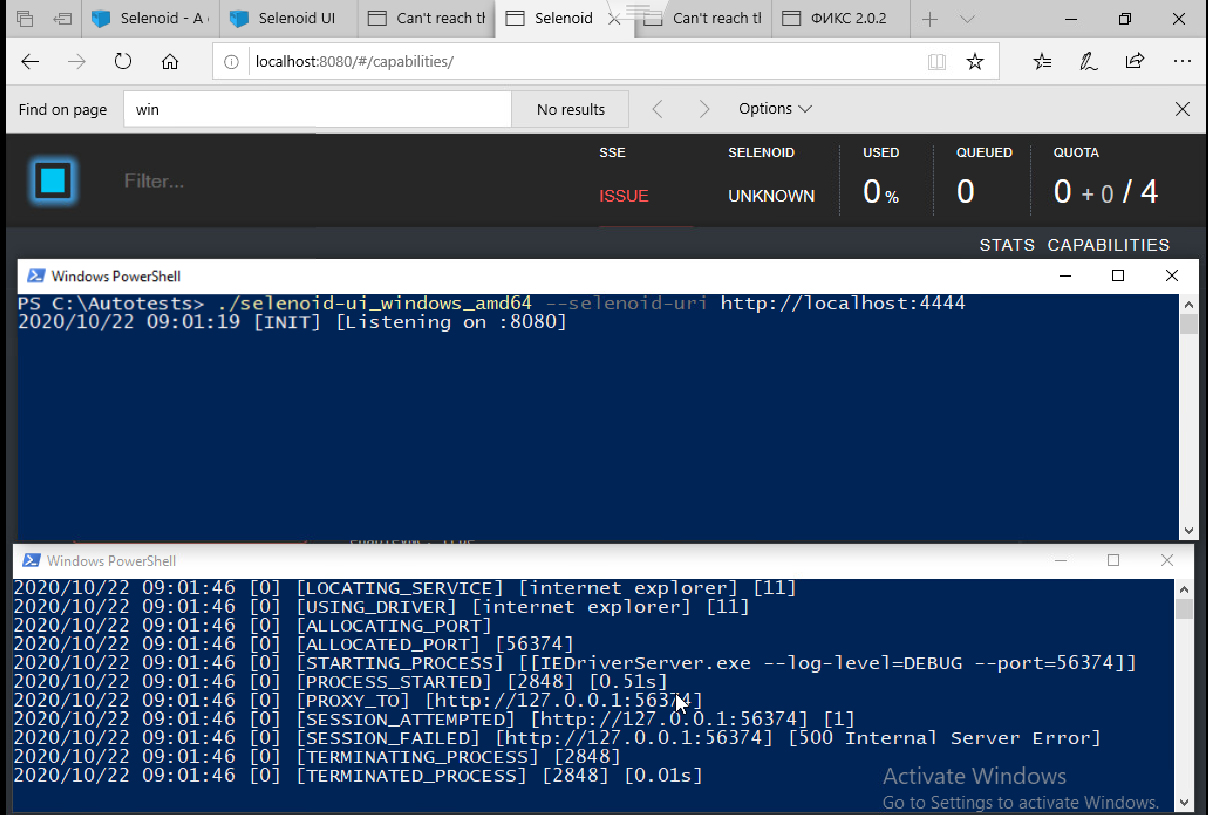Click the [ALLOCATED_PORT] [56374] log line
Image resolution: width=1208 pixels, height=815 pixels.
pos(294,644)
